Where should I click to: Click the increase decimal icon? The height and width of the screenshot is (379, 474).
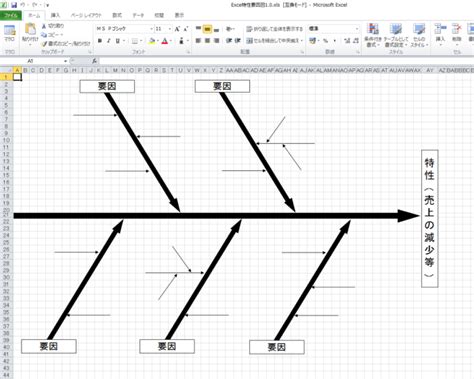(347, 41)
